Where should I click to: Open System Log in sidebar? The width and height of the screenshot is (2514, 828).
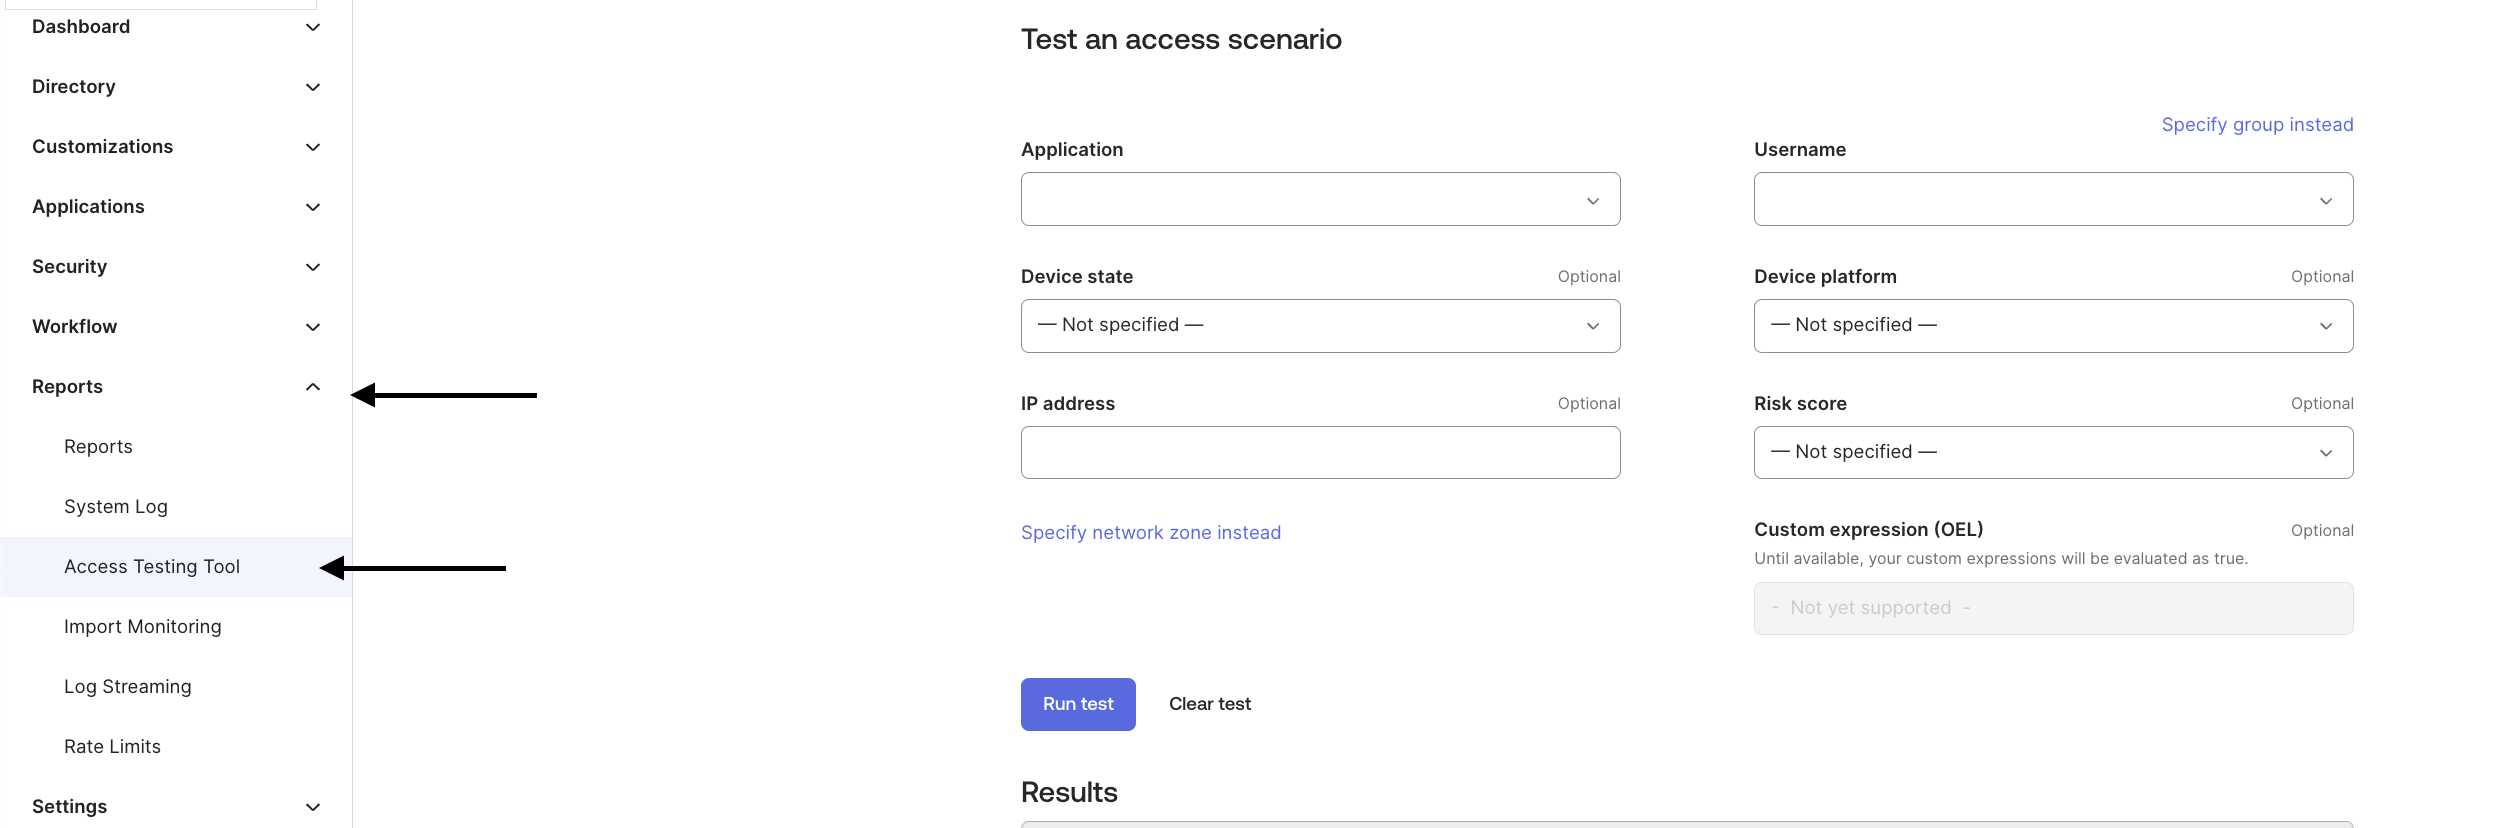(116, 507)
